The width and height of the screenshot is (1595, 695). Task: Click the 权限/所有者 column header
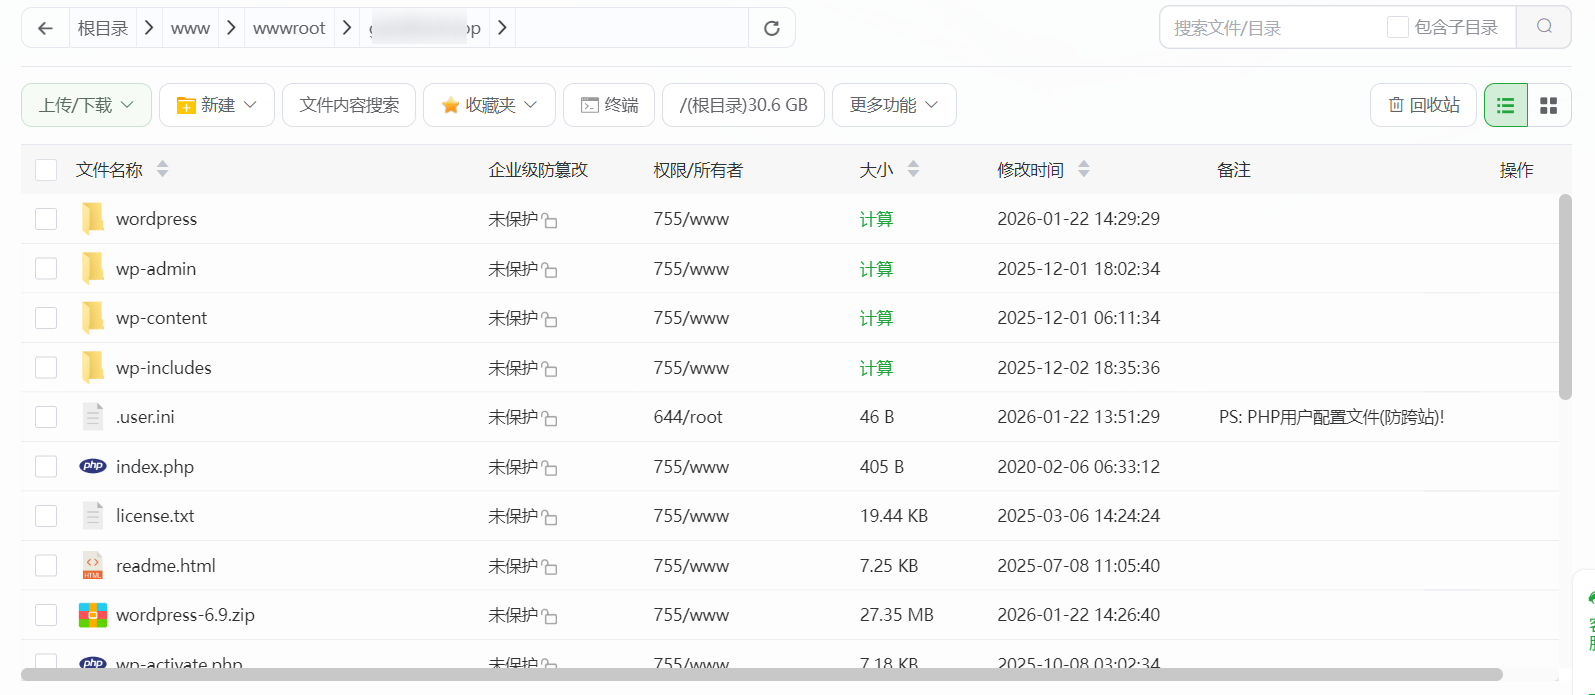pyautogui.click(x=698, y=170)
